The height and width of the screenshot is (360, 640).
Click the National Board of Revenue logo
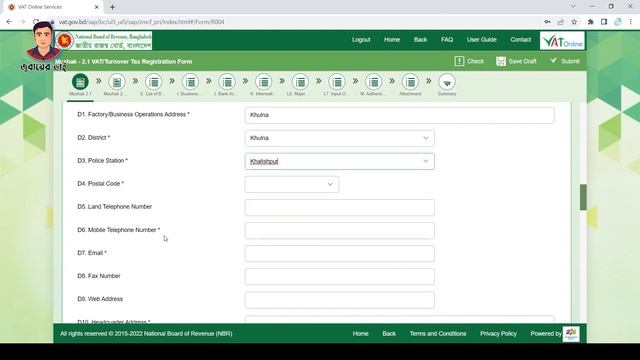coord(104,41)
